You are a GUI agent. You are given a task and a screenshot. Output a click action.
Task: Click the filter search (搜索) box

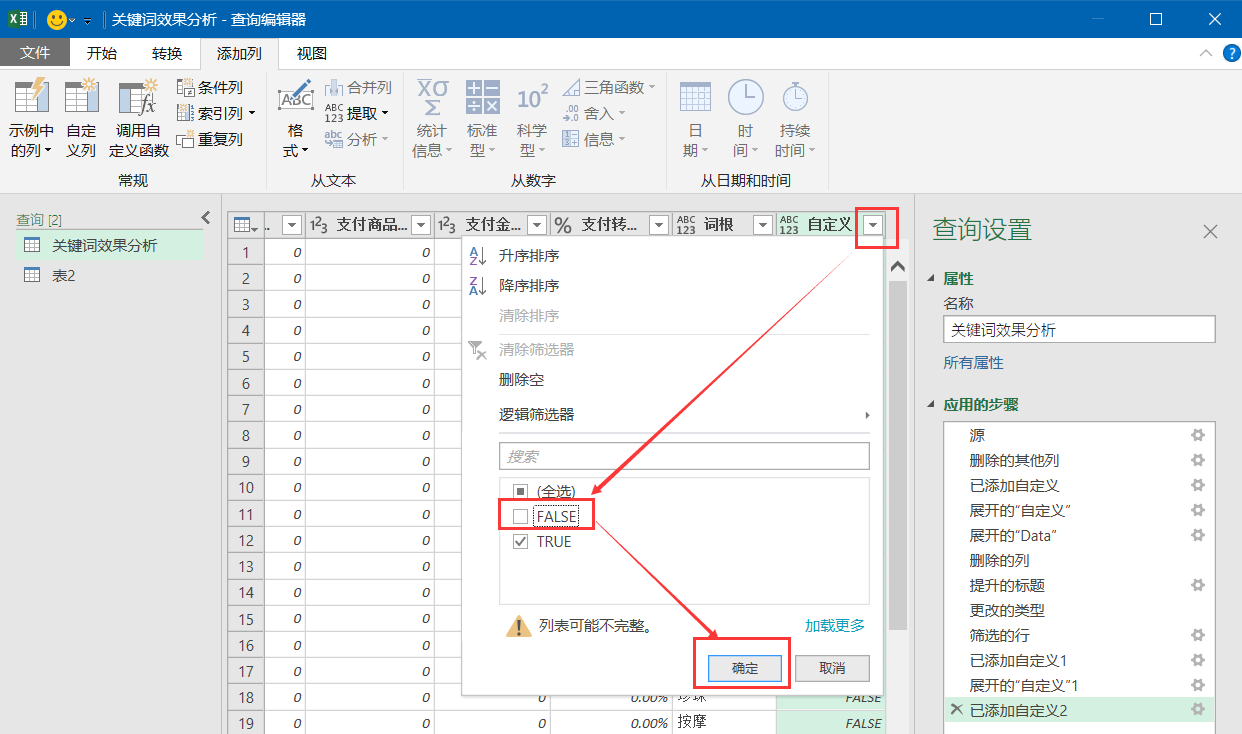coord(684,456)
